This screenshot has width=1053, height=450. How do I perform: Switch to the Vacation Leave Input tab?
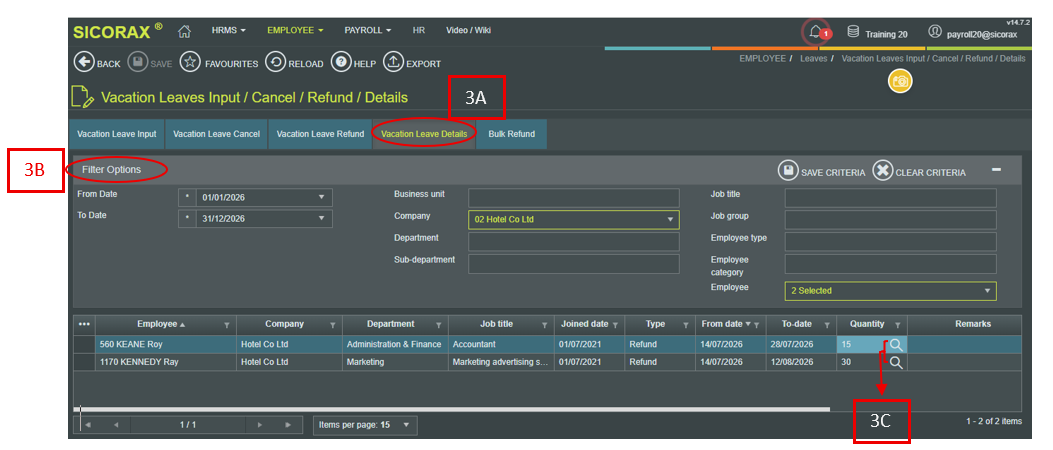[x=116, y=134]
